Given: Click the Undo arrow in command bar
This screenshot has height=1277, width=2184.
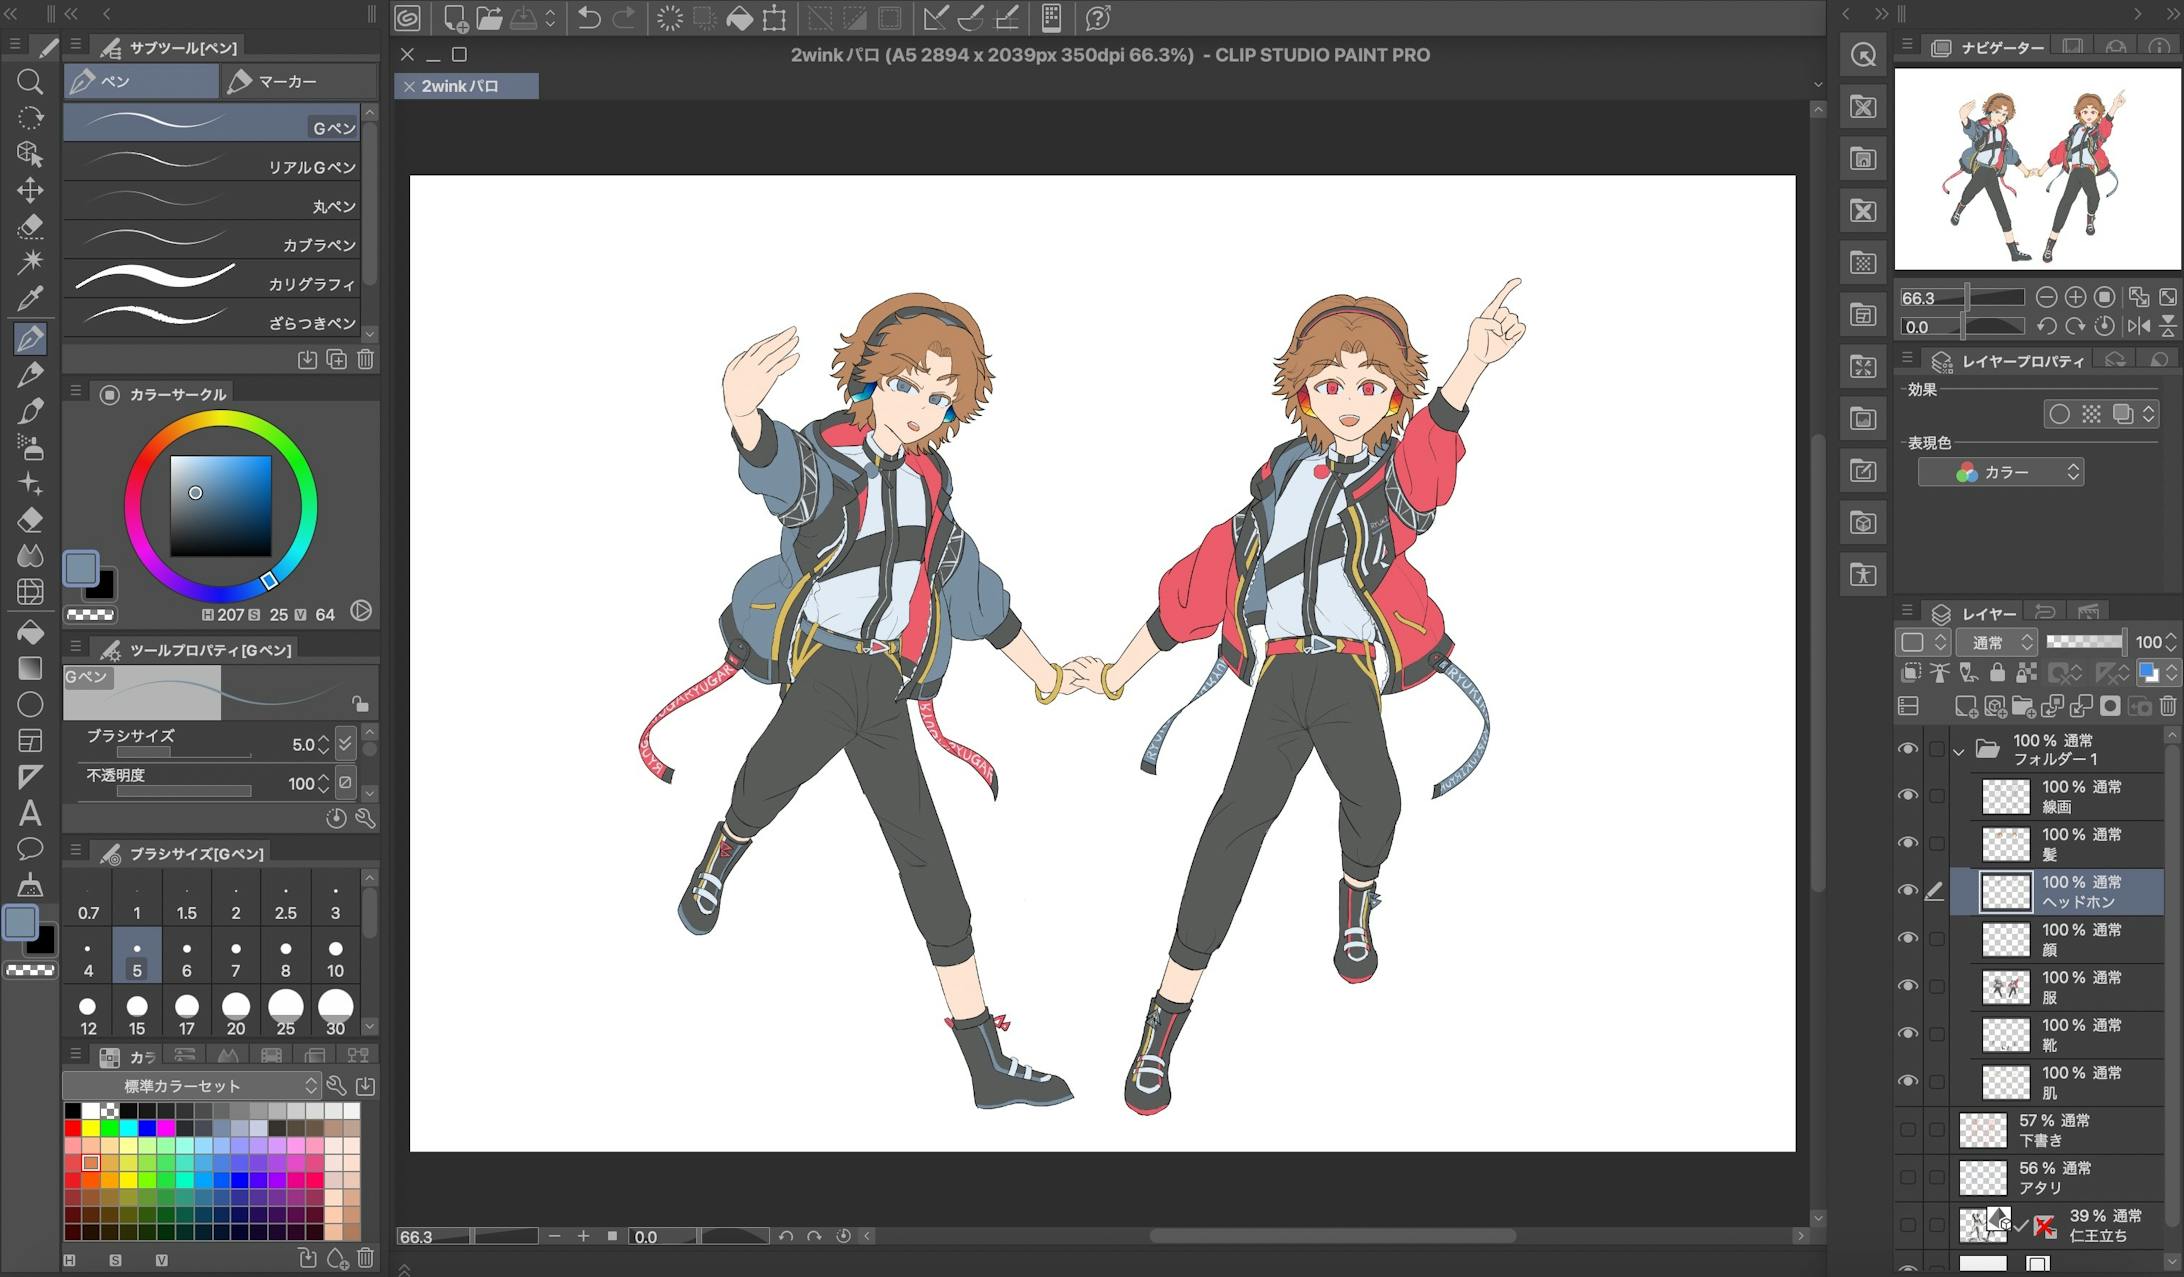Looking at the screenshot, I should tap(589, 18).
